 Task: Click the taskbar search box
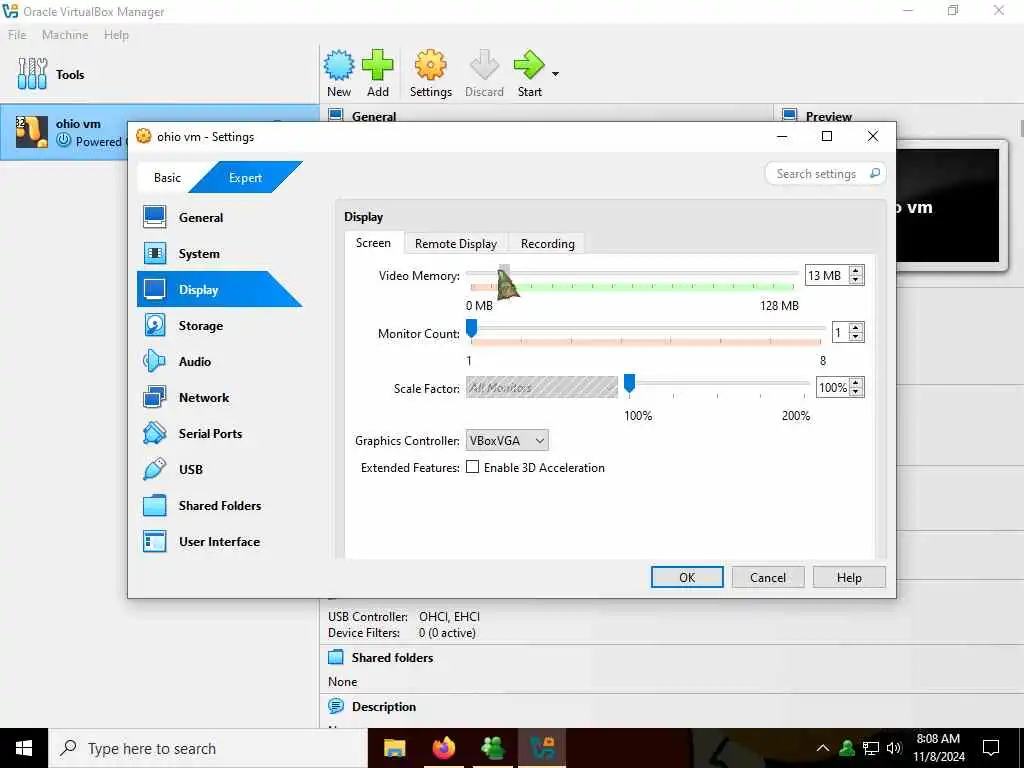point(208,748)
